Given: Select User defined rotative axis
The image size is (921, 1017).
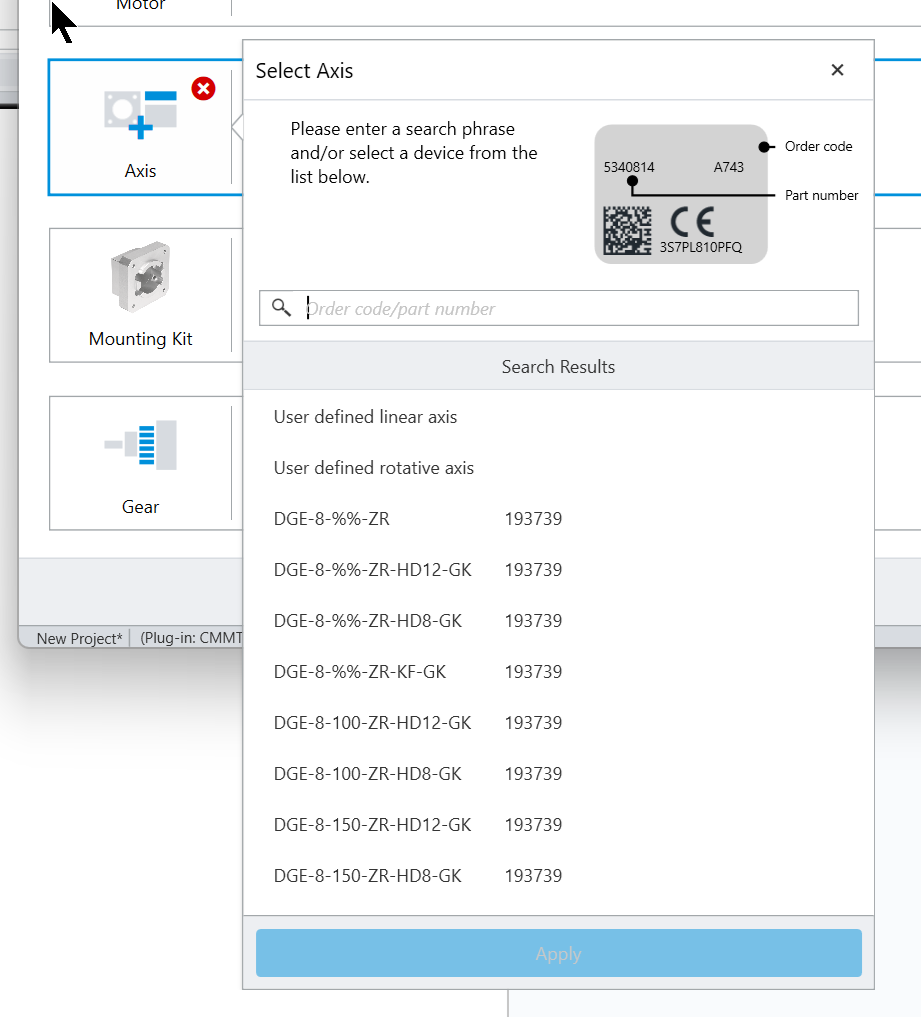Looking at the screenshot, I should 559,468.
